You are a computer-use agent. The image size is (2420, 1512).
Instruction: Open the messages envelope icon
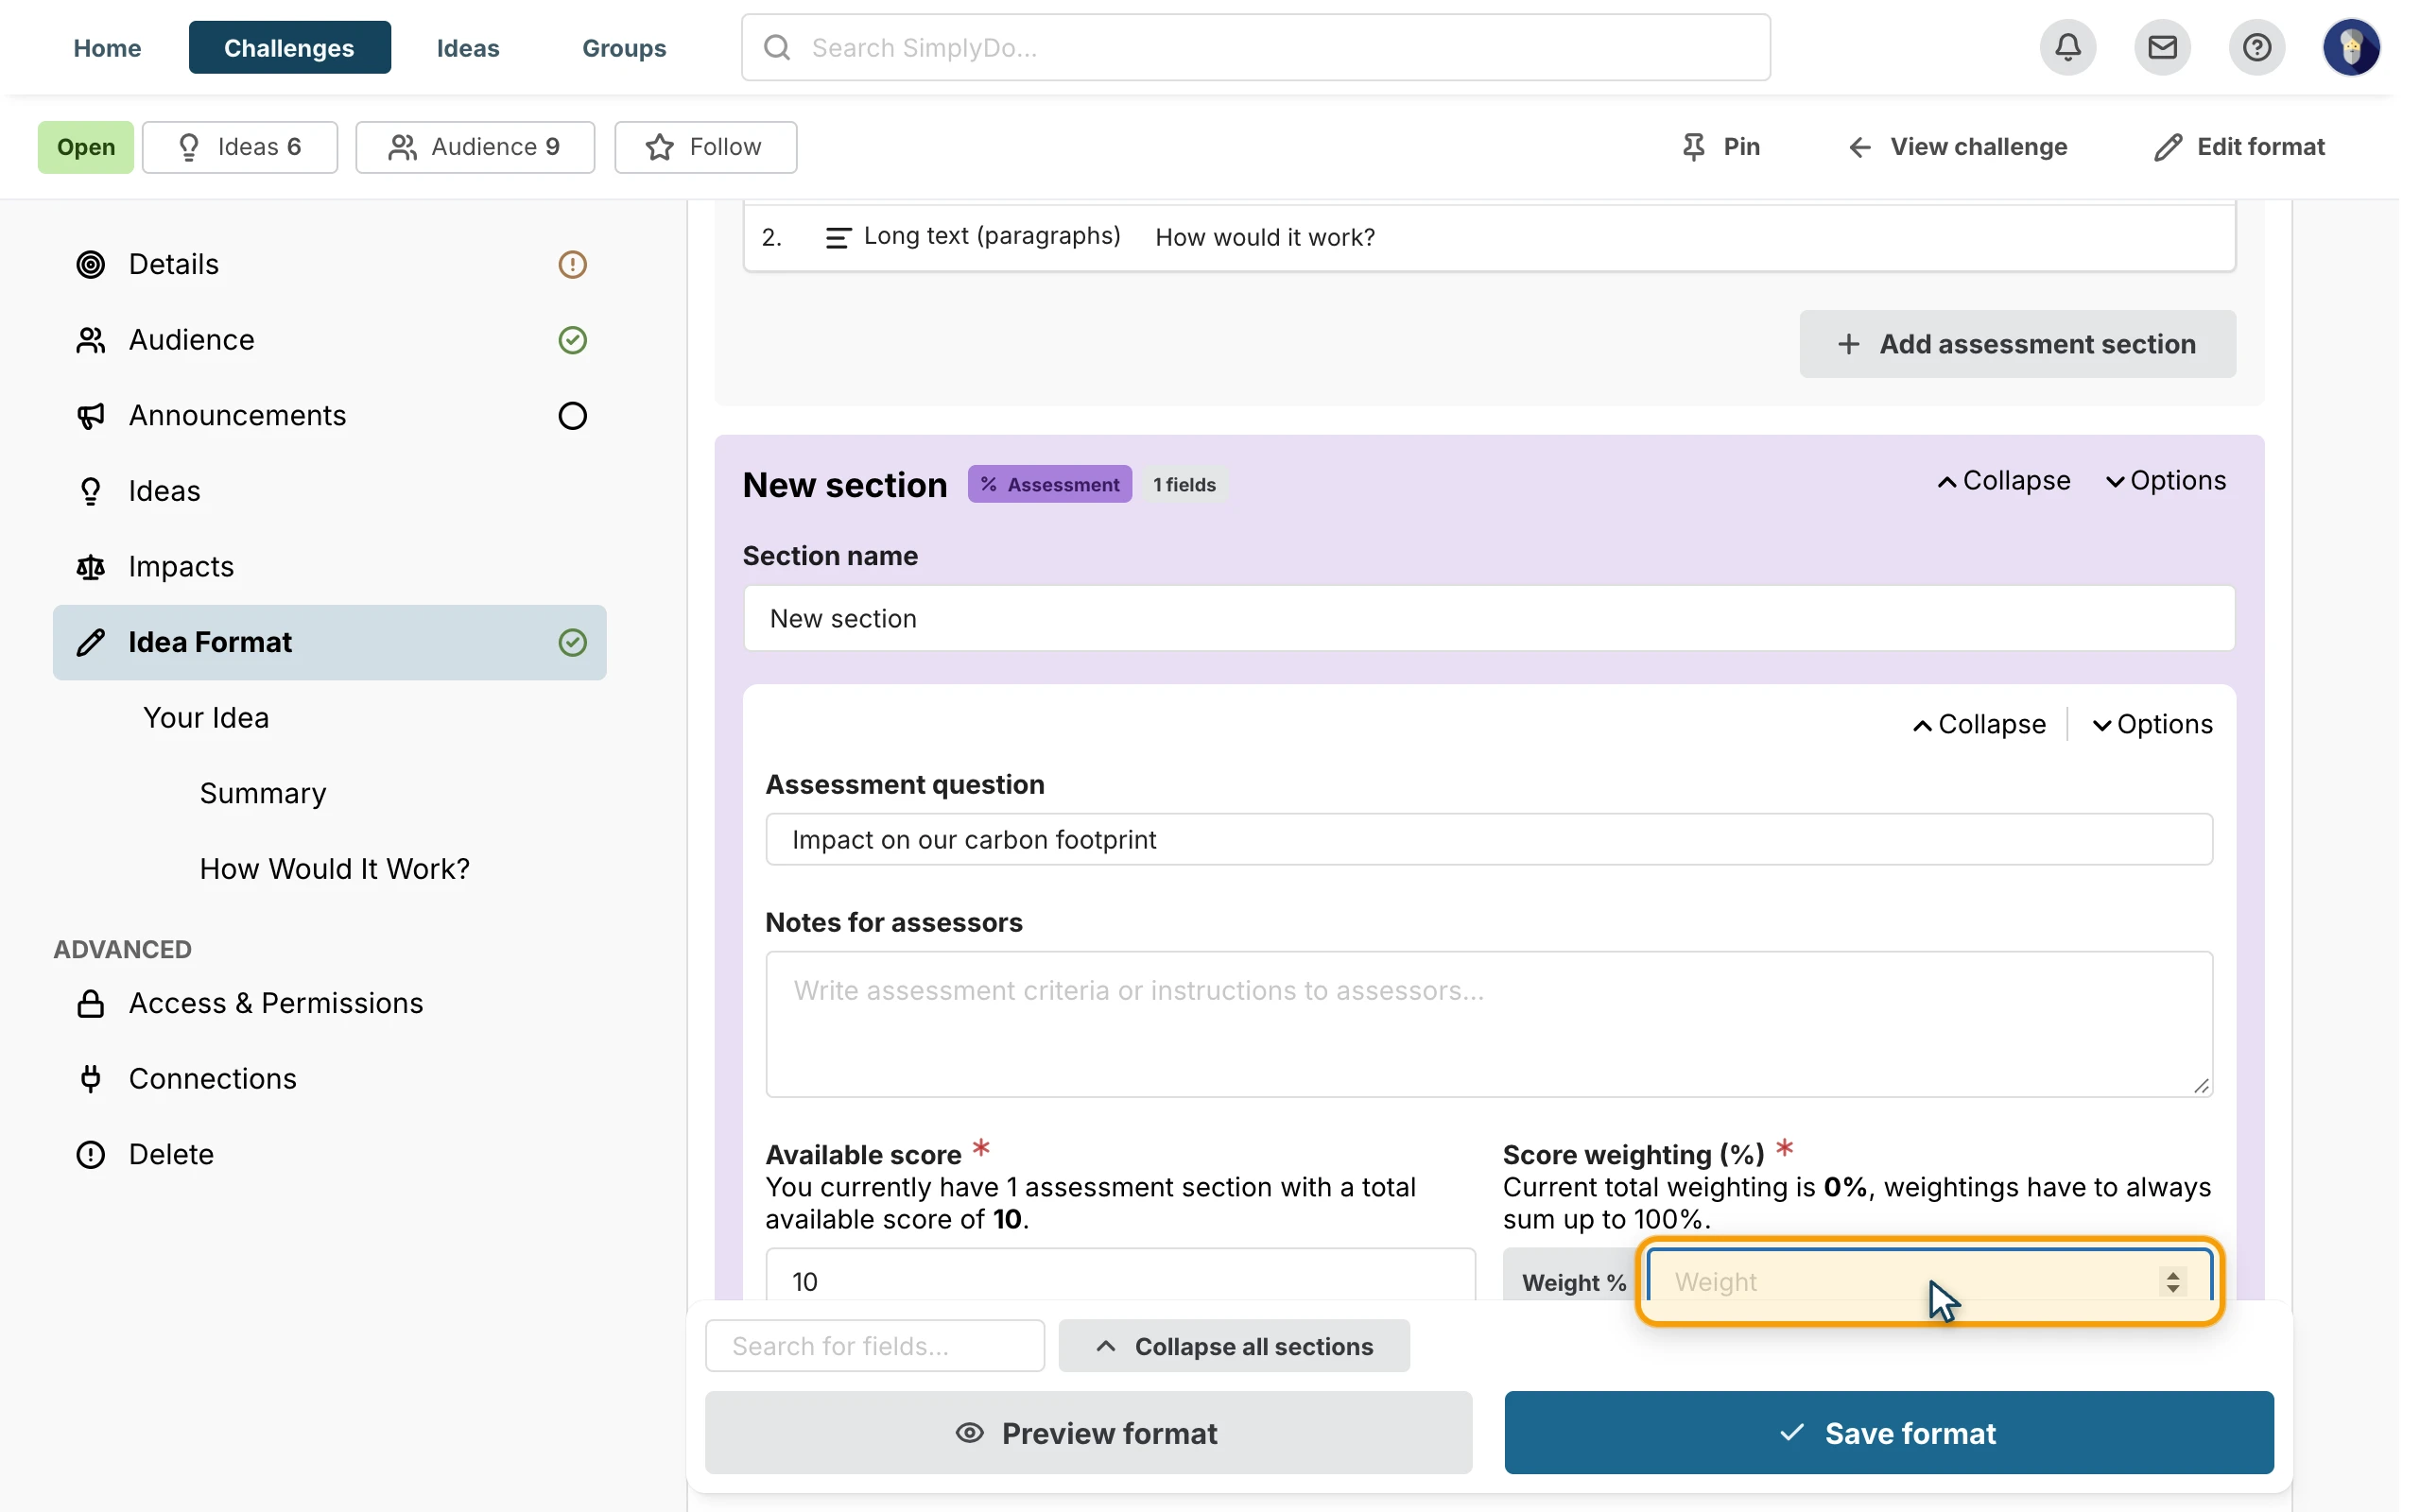(x=2162, y=47)
